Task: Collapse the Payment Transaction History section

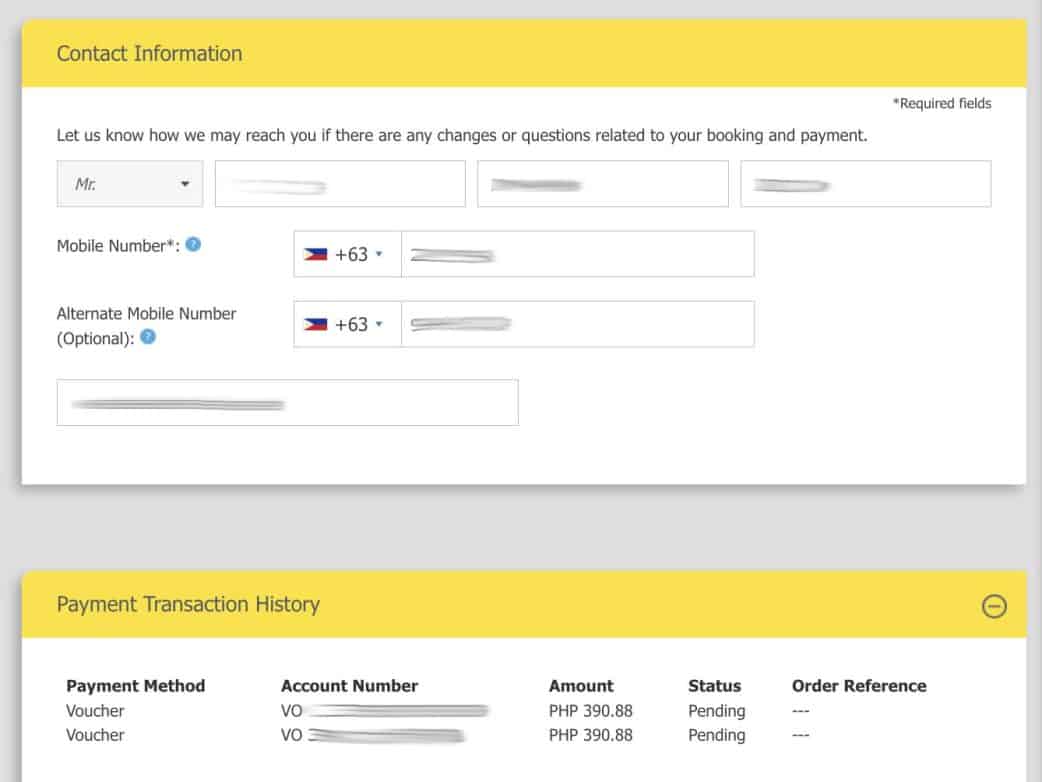Action: (994, 606)
